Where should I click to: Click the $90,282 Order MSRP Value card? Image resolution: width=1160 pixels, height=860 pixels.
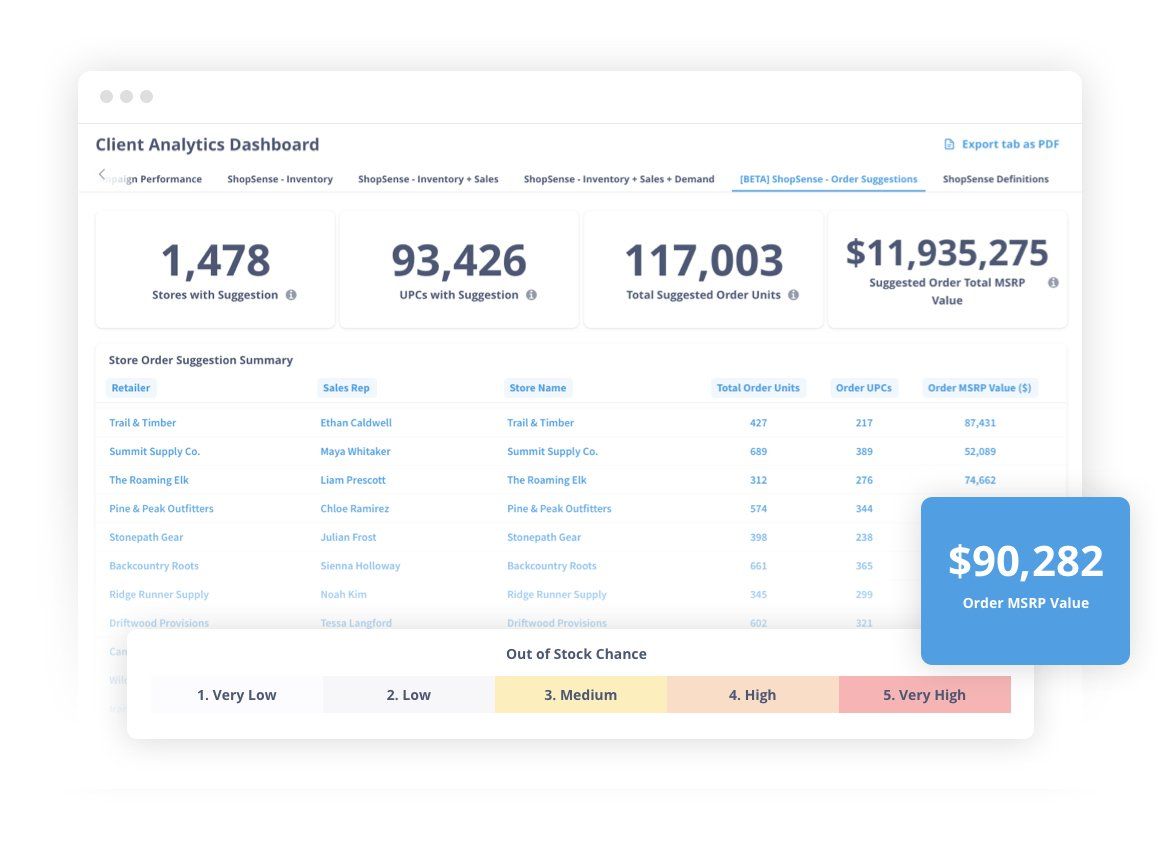[x=1025, y=581]
